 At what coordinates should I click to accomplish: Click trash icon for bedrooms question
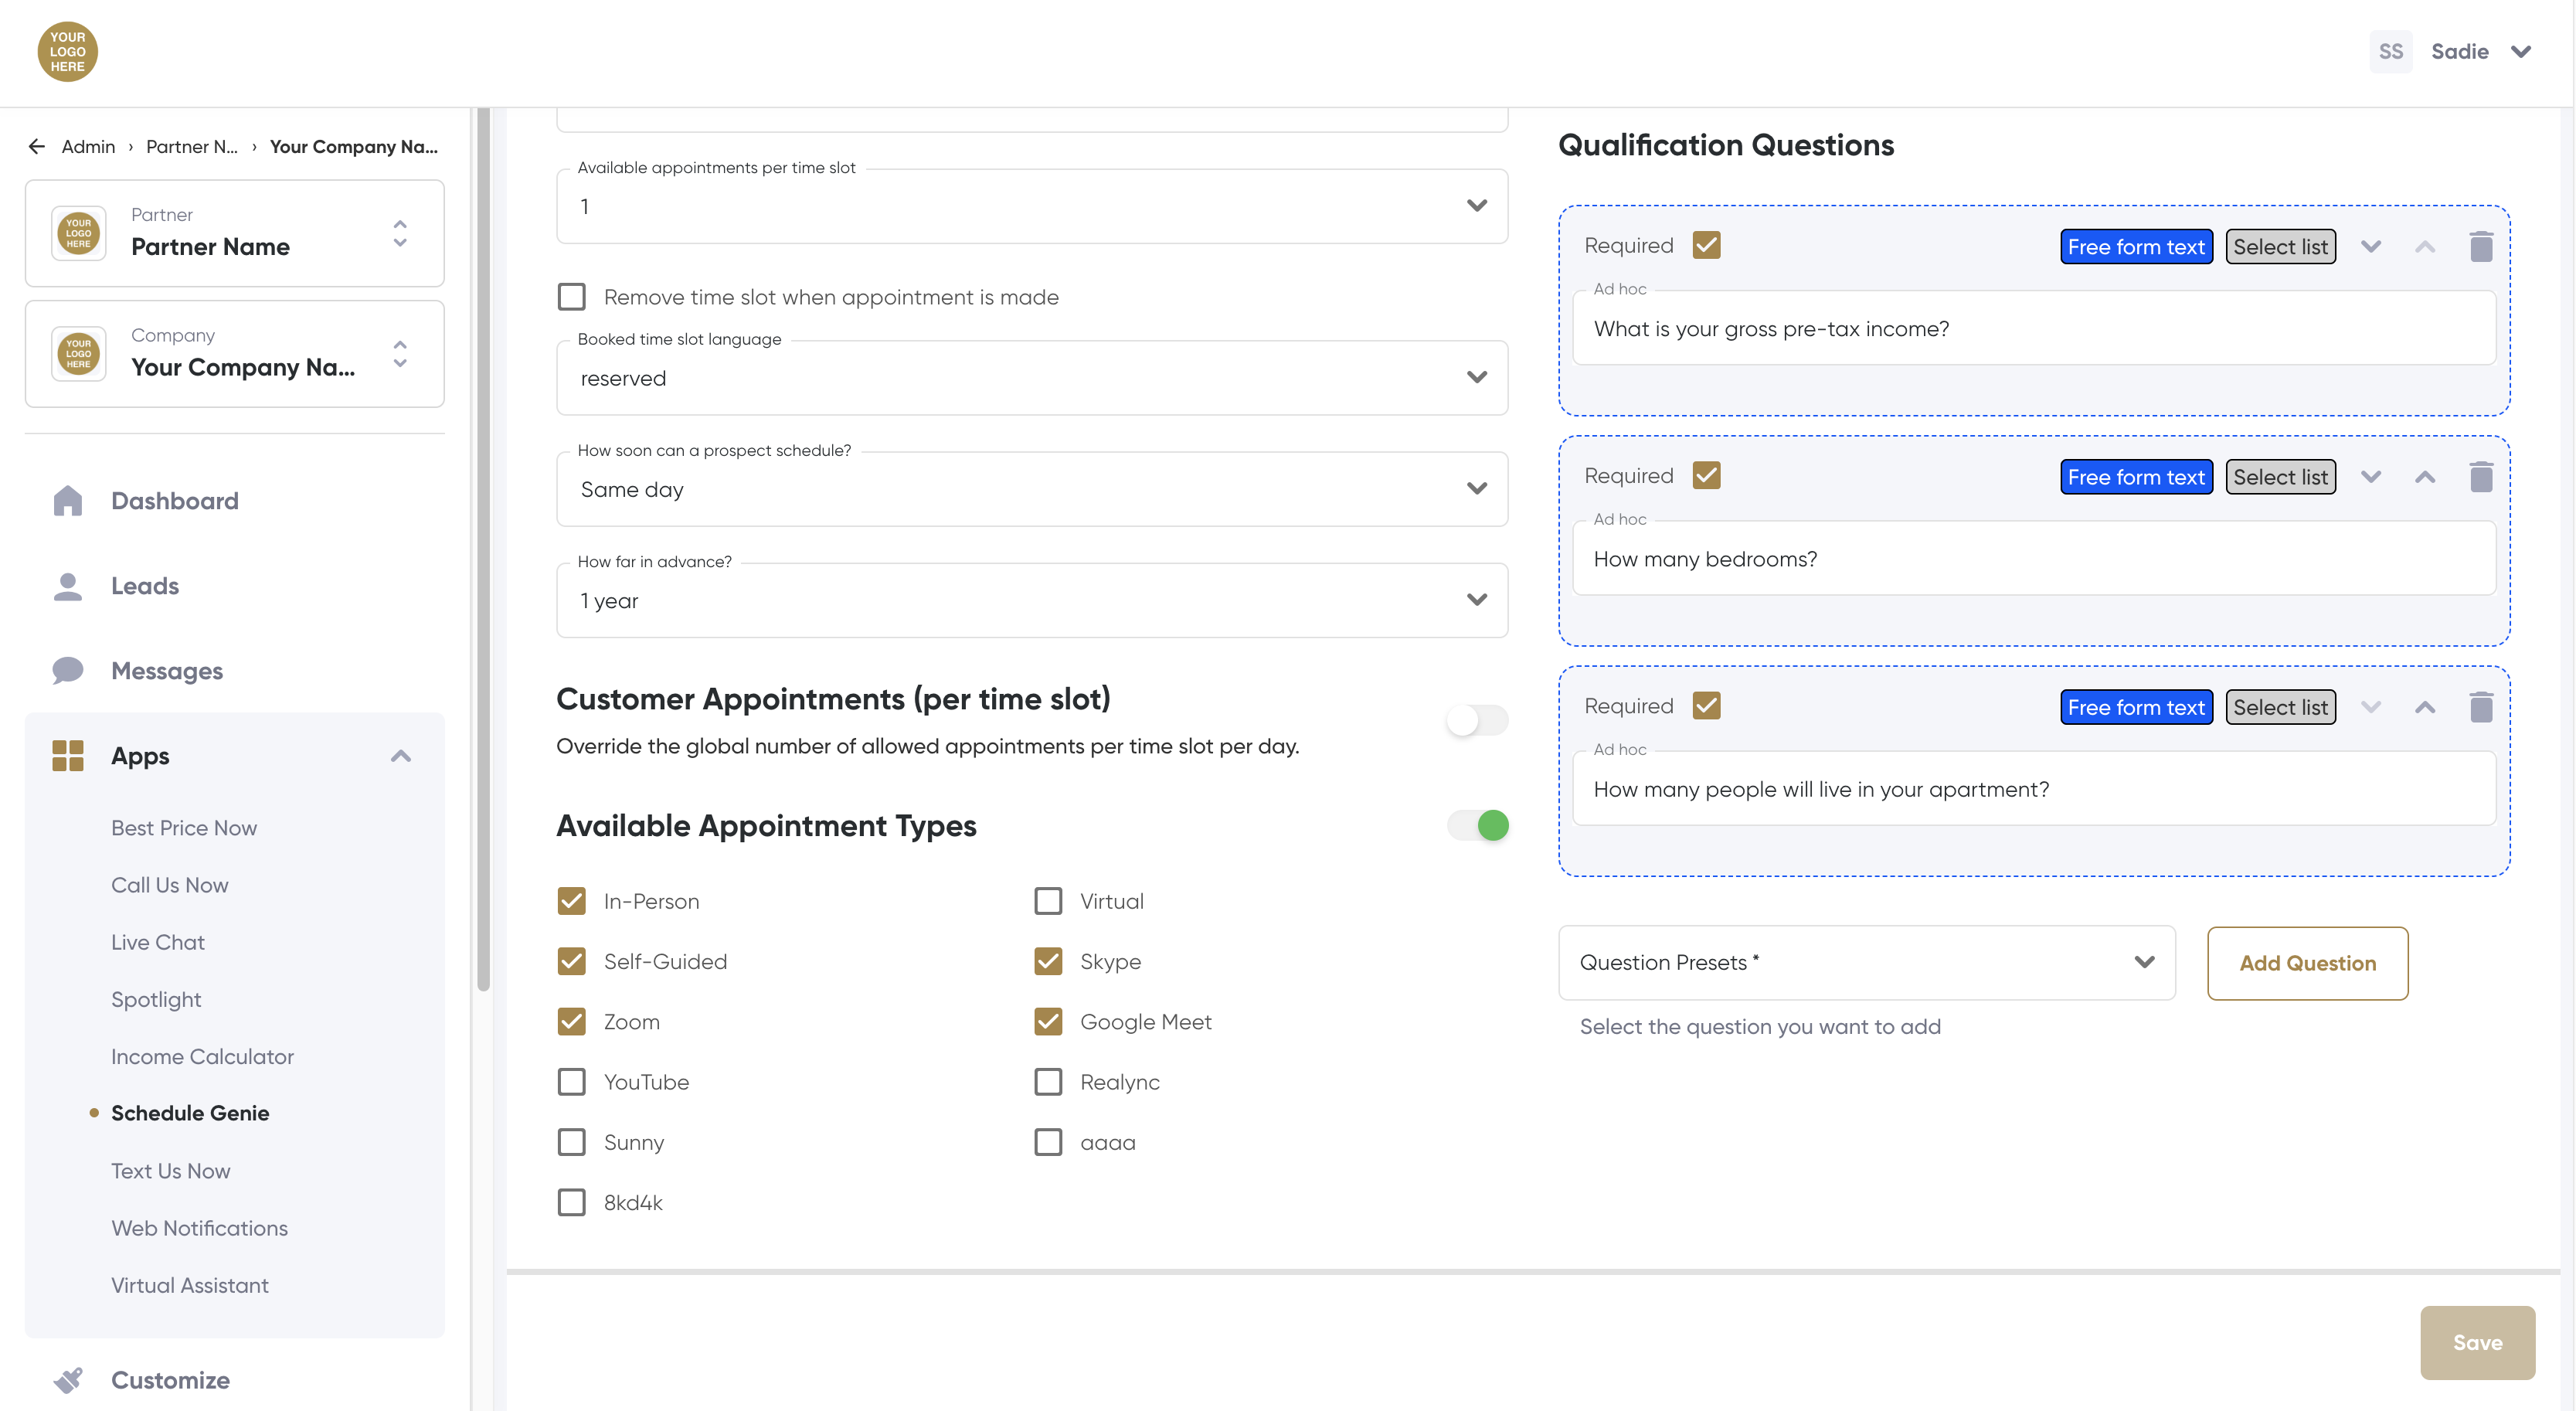2480,476
